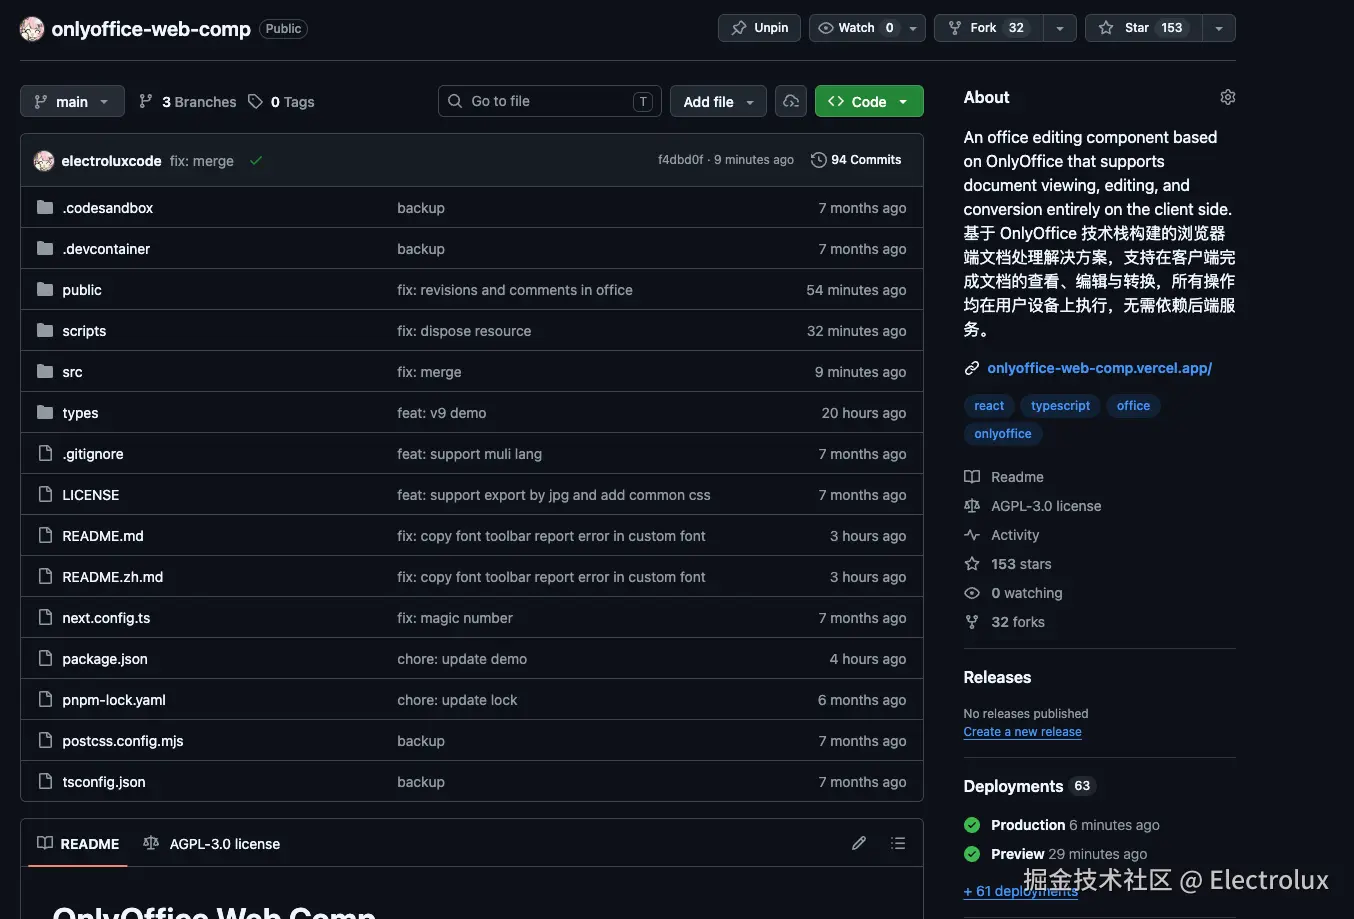Screen dimensions: 1354x919
Task: Open the Releases section heading
Action: pyautogui.click(x=997, y=677)
